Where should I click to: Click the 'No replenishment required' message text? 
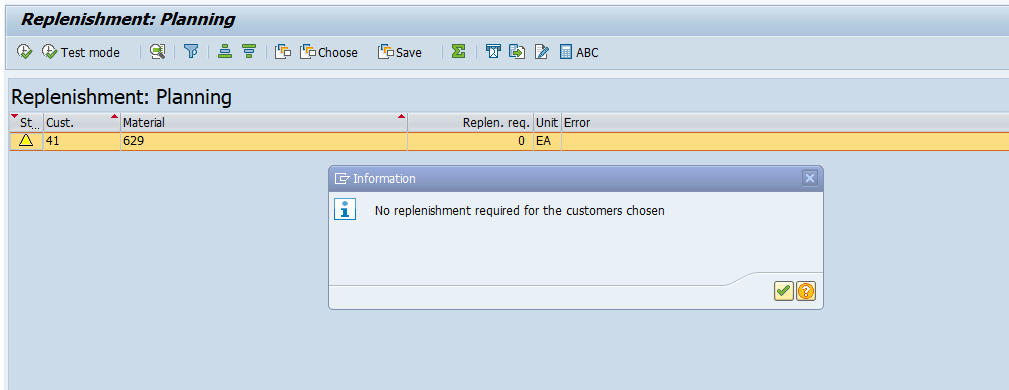click(519, 210)
